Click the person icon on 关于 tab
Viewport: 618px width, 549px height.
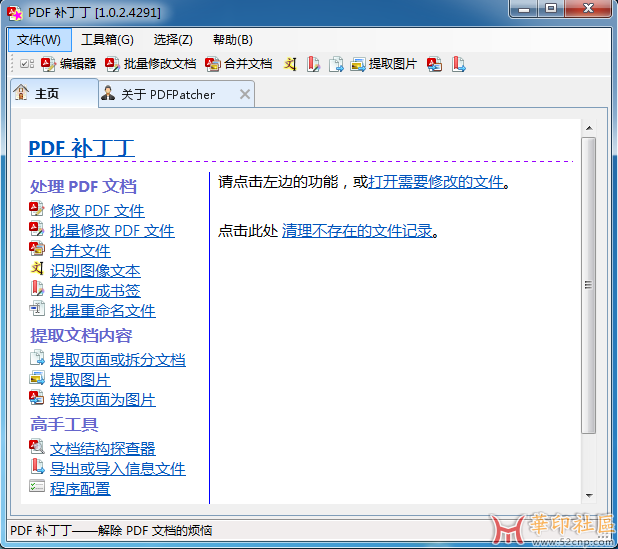108,93
